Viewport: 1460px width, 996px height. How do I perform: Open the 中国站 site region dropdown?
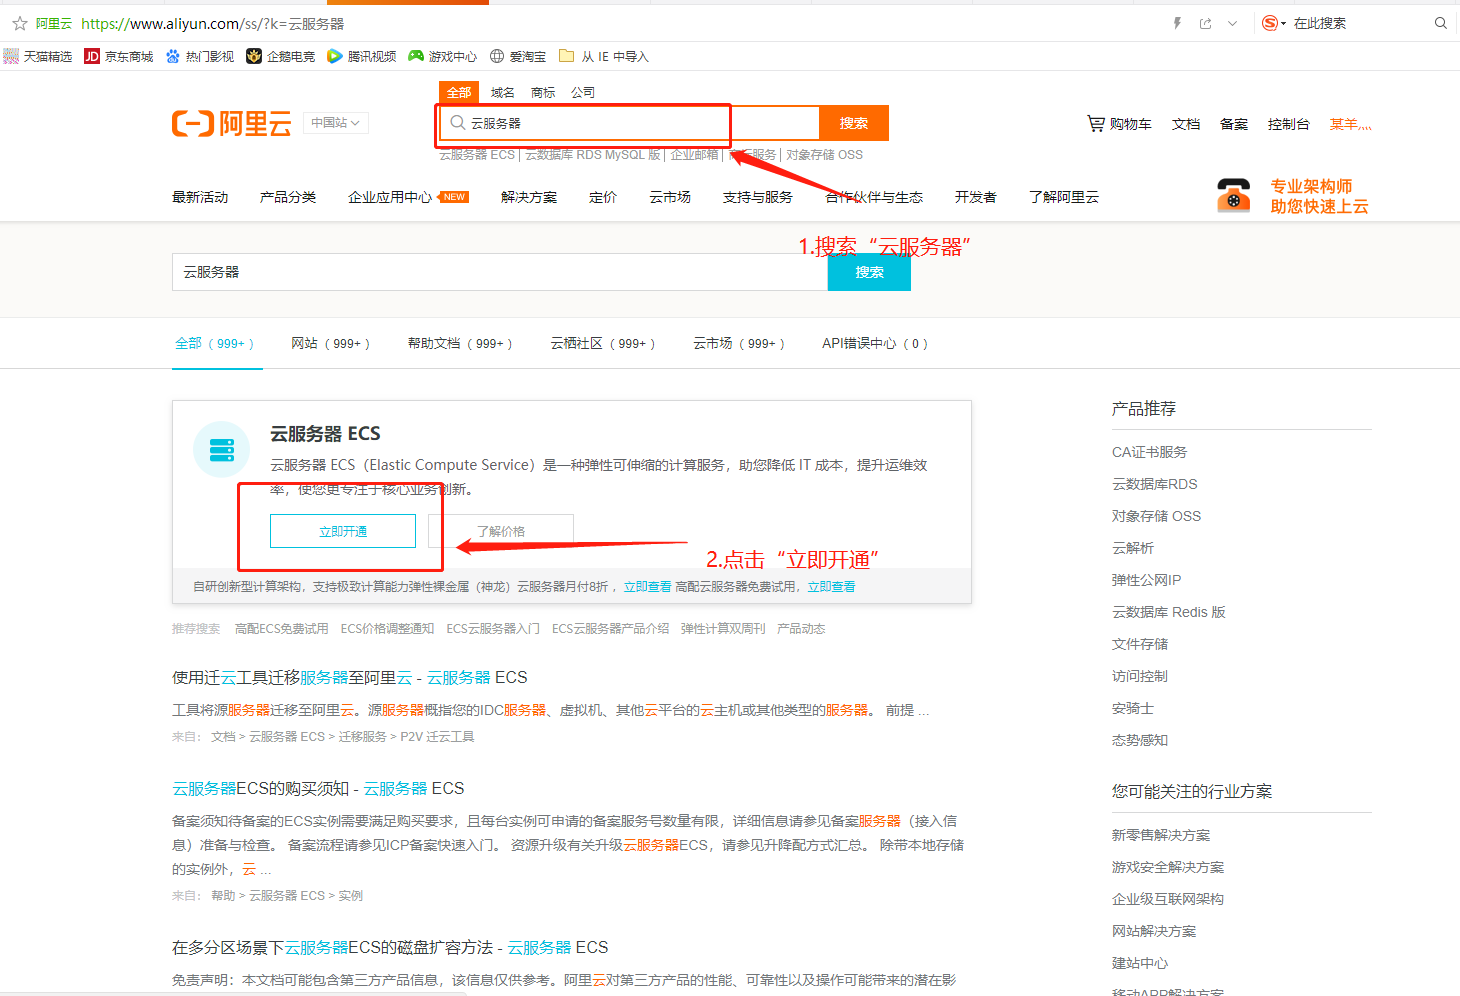point(335,123)
